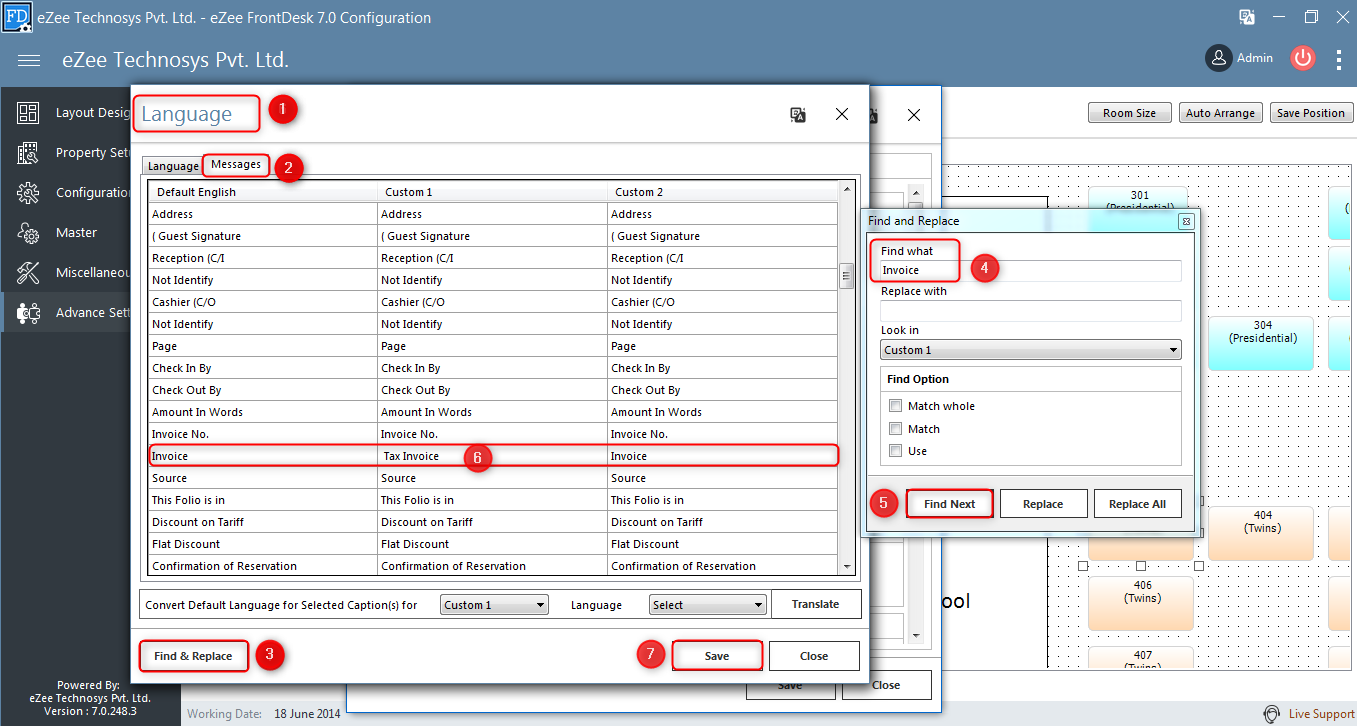This screenshot has width=1357, height=726.
Task: Enable the Use checkbox in Find Option
Action: point(895,451)
